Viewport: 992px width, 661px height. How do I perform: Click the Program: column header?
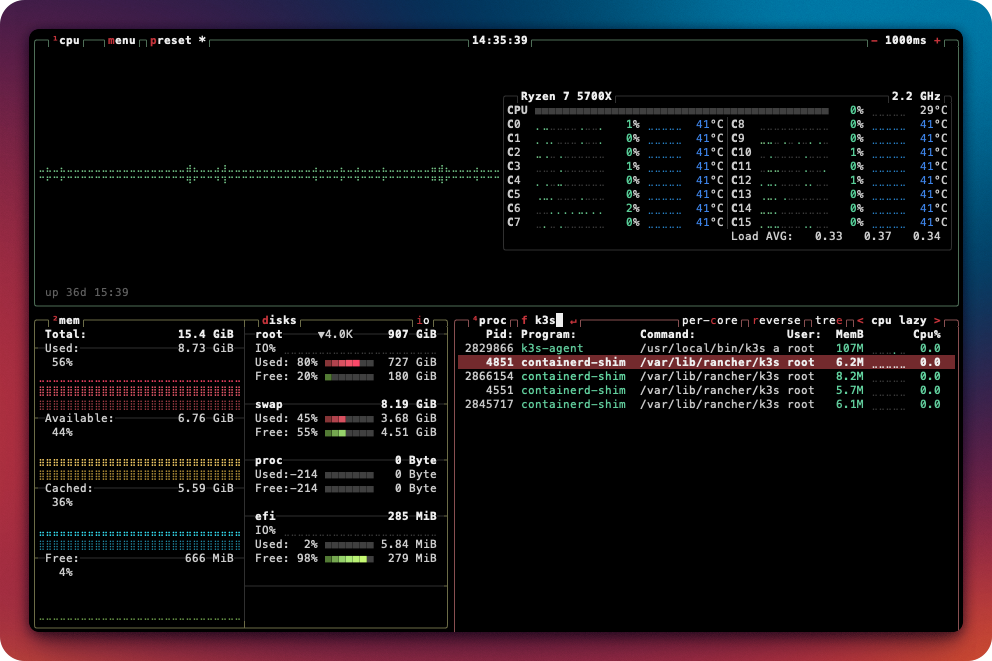pos(549,335)
